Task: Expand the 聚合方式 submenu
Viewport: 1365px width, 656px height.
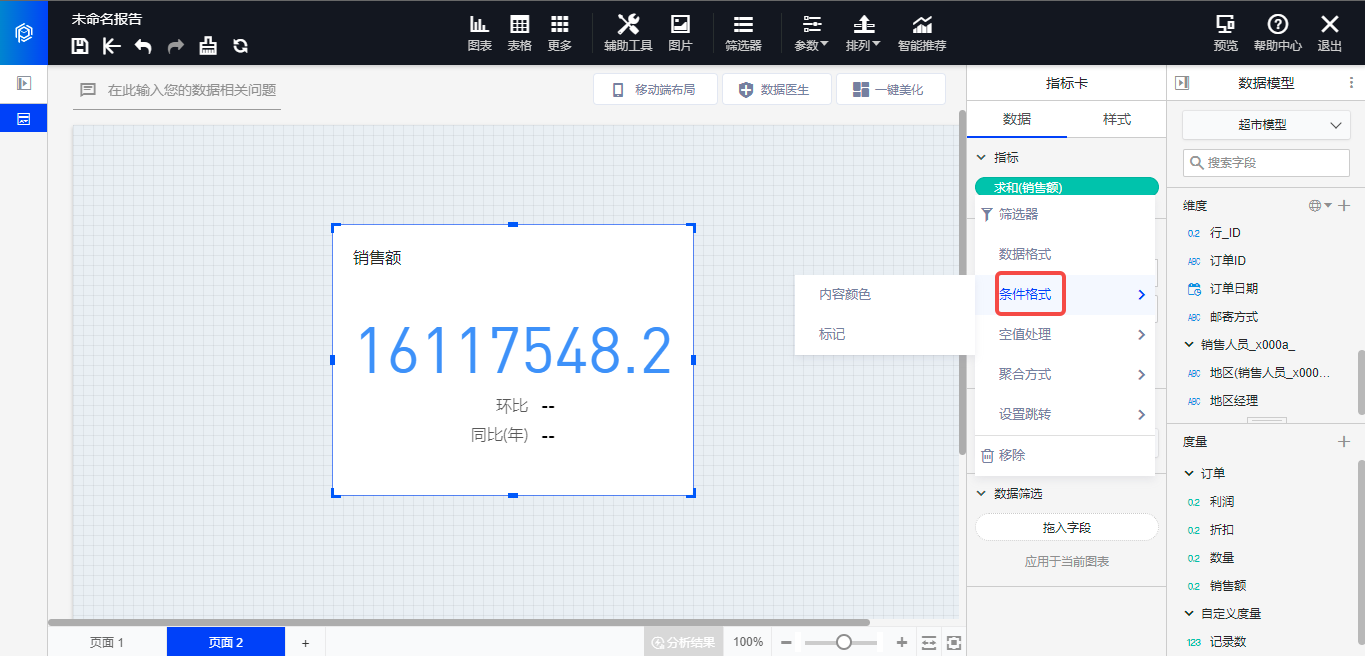Action: pyautogui.click(x=1065, y=374)
